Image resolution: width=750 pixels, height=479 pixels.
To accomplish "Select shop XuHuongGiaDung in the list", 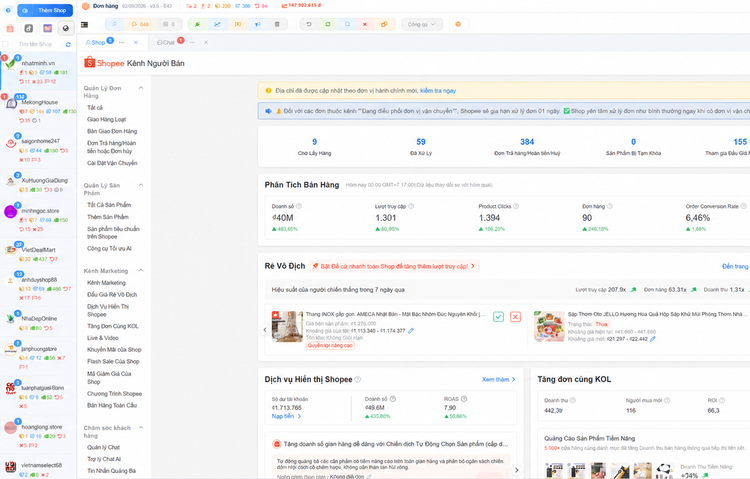I will 38,185.
